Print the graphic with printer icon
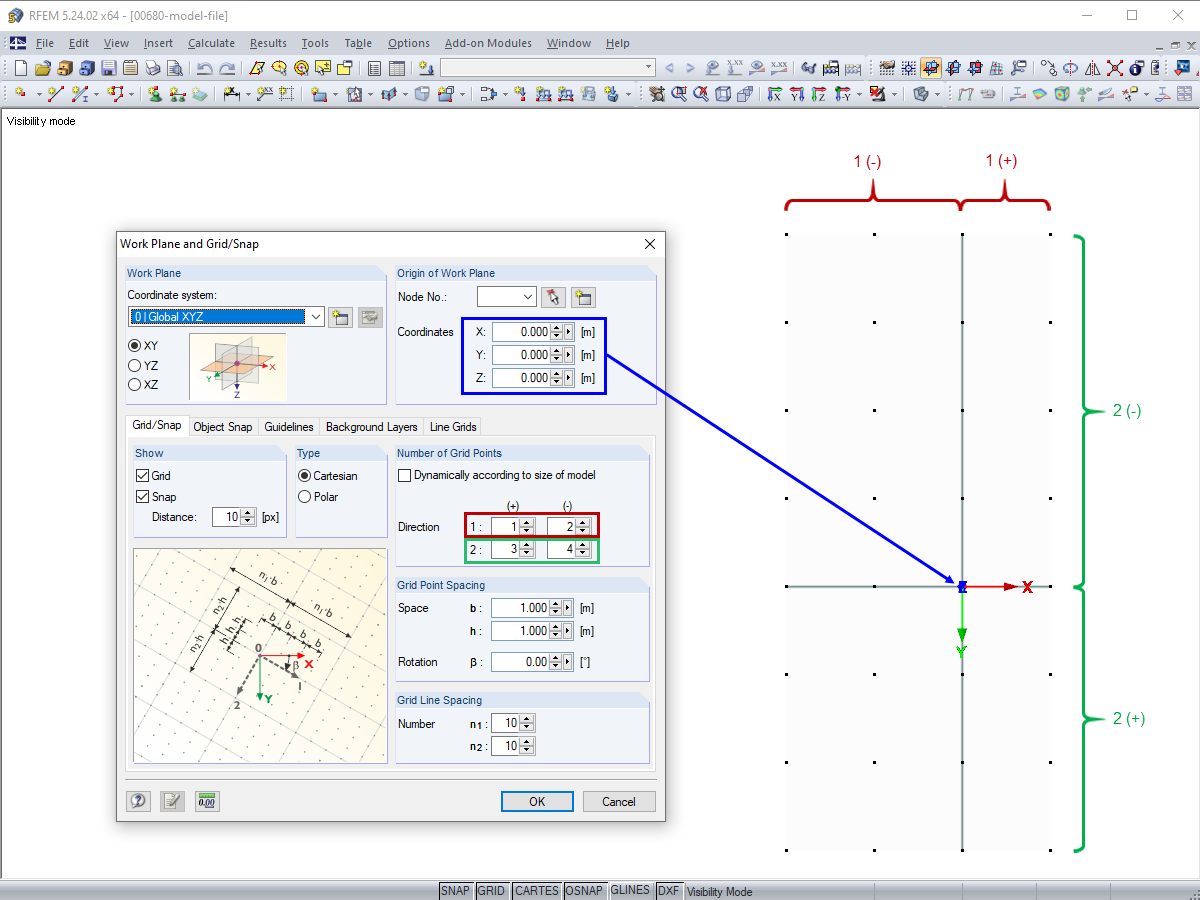 pyautogui.click(x=152, y=68)
